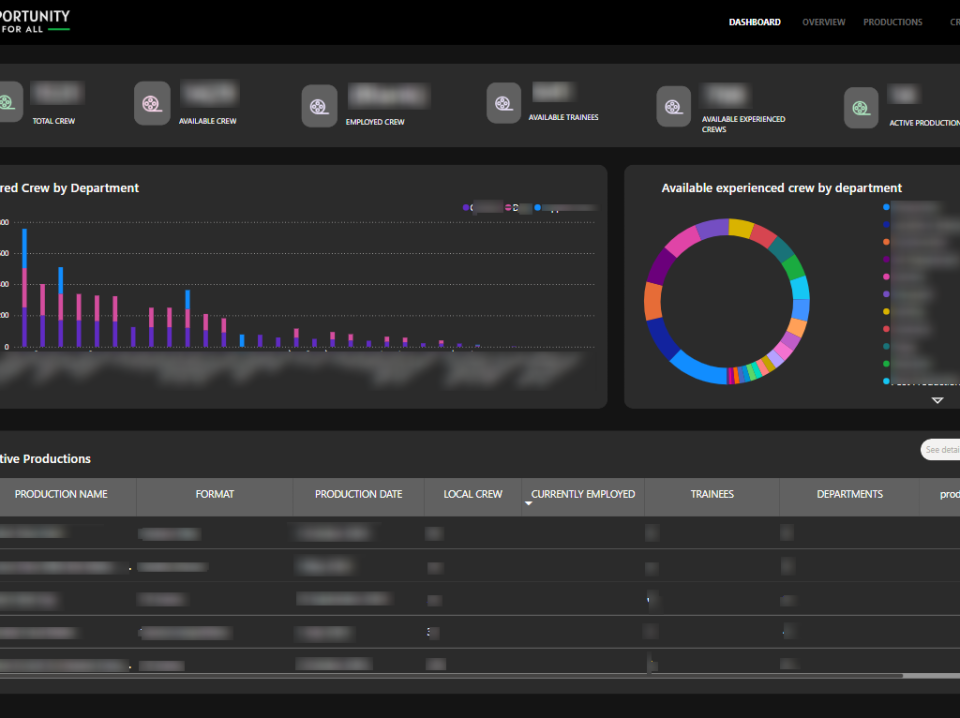This screenshot has width=960, height=718.
Task: Open the Dashboard nav item
Action: coord(754,22)
